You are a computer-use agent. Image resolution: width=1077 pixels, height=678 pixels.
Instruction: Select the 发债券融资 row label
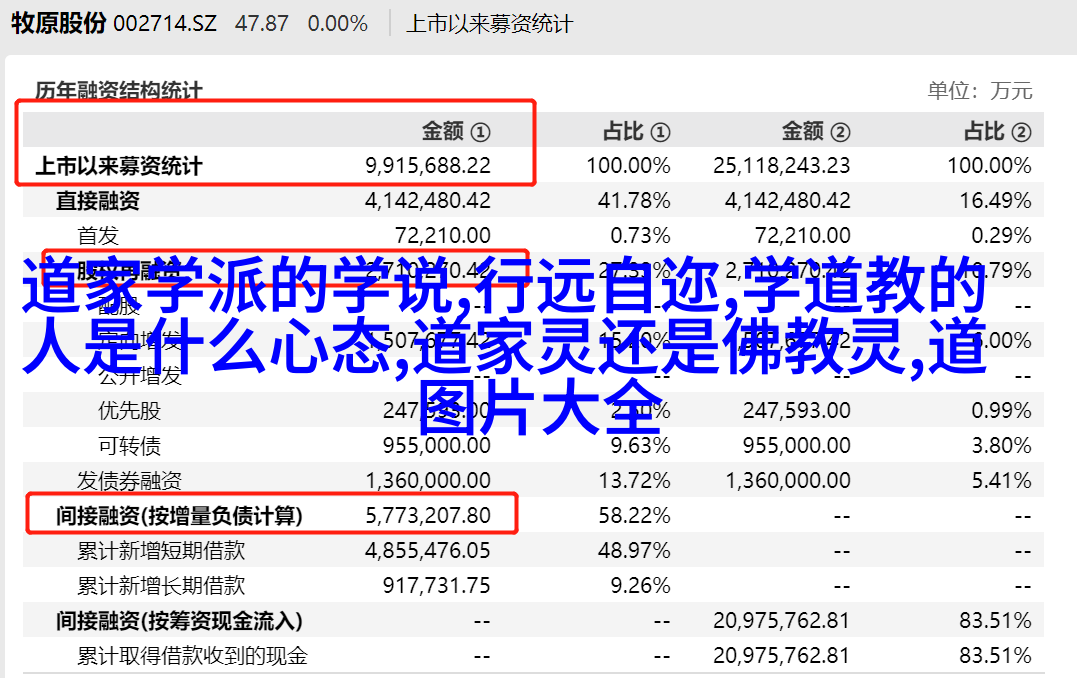129,481
